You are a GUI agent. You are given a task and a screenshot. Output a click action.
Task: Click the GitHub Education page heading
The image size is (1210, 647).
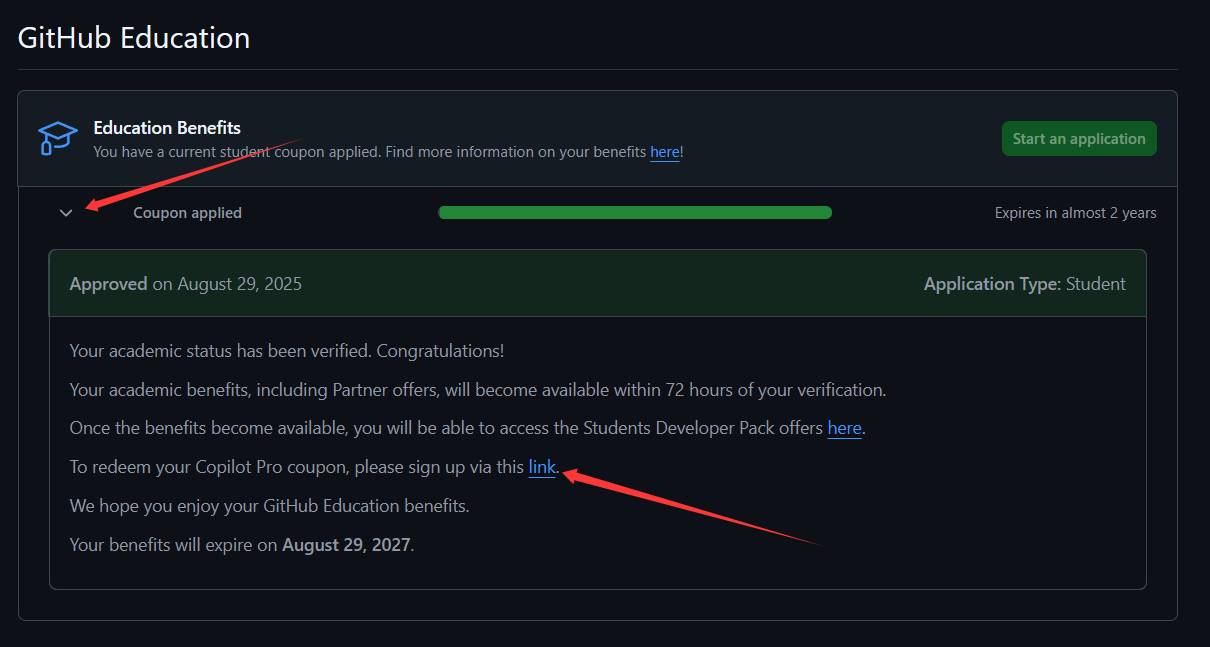[x=134, y=38]
